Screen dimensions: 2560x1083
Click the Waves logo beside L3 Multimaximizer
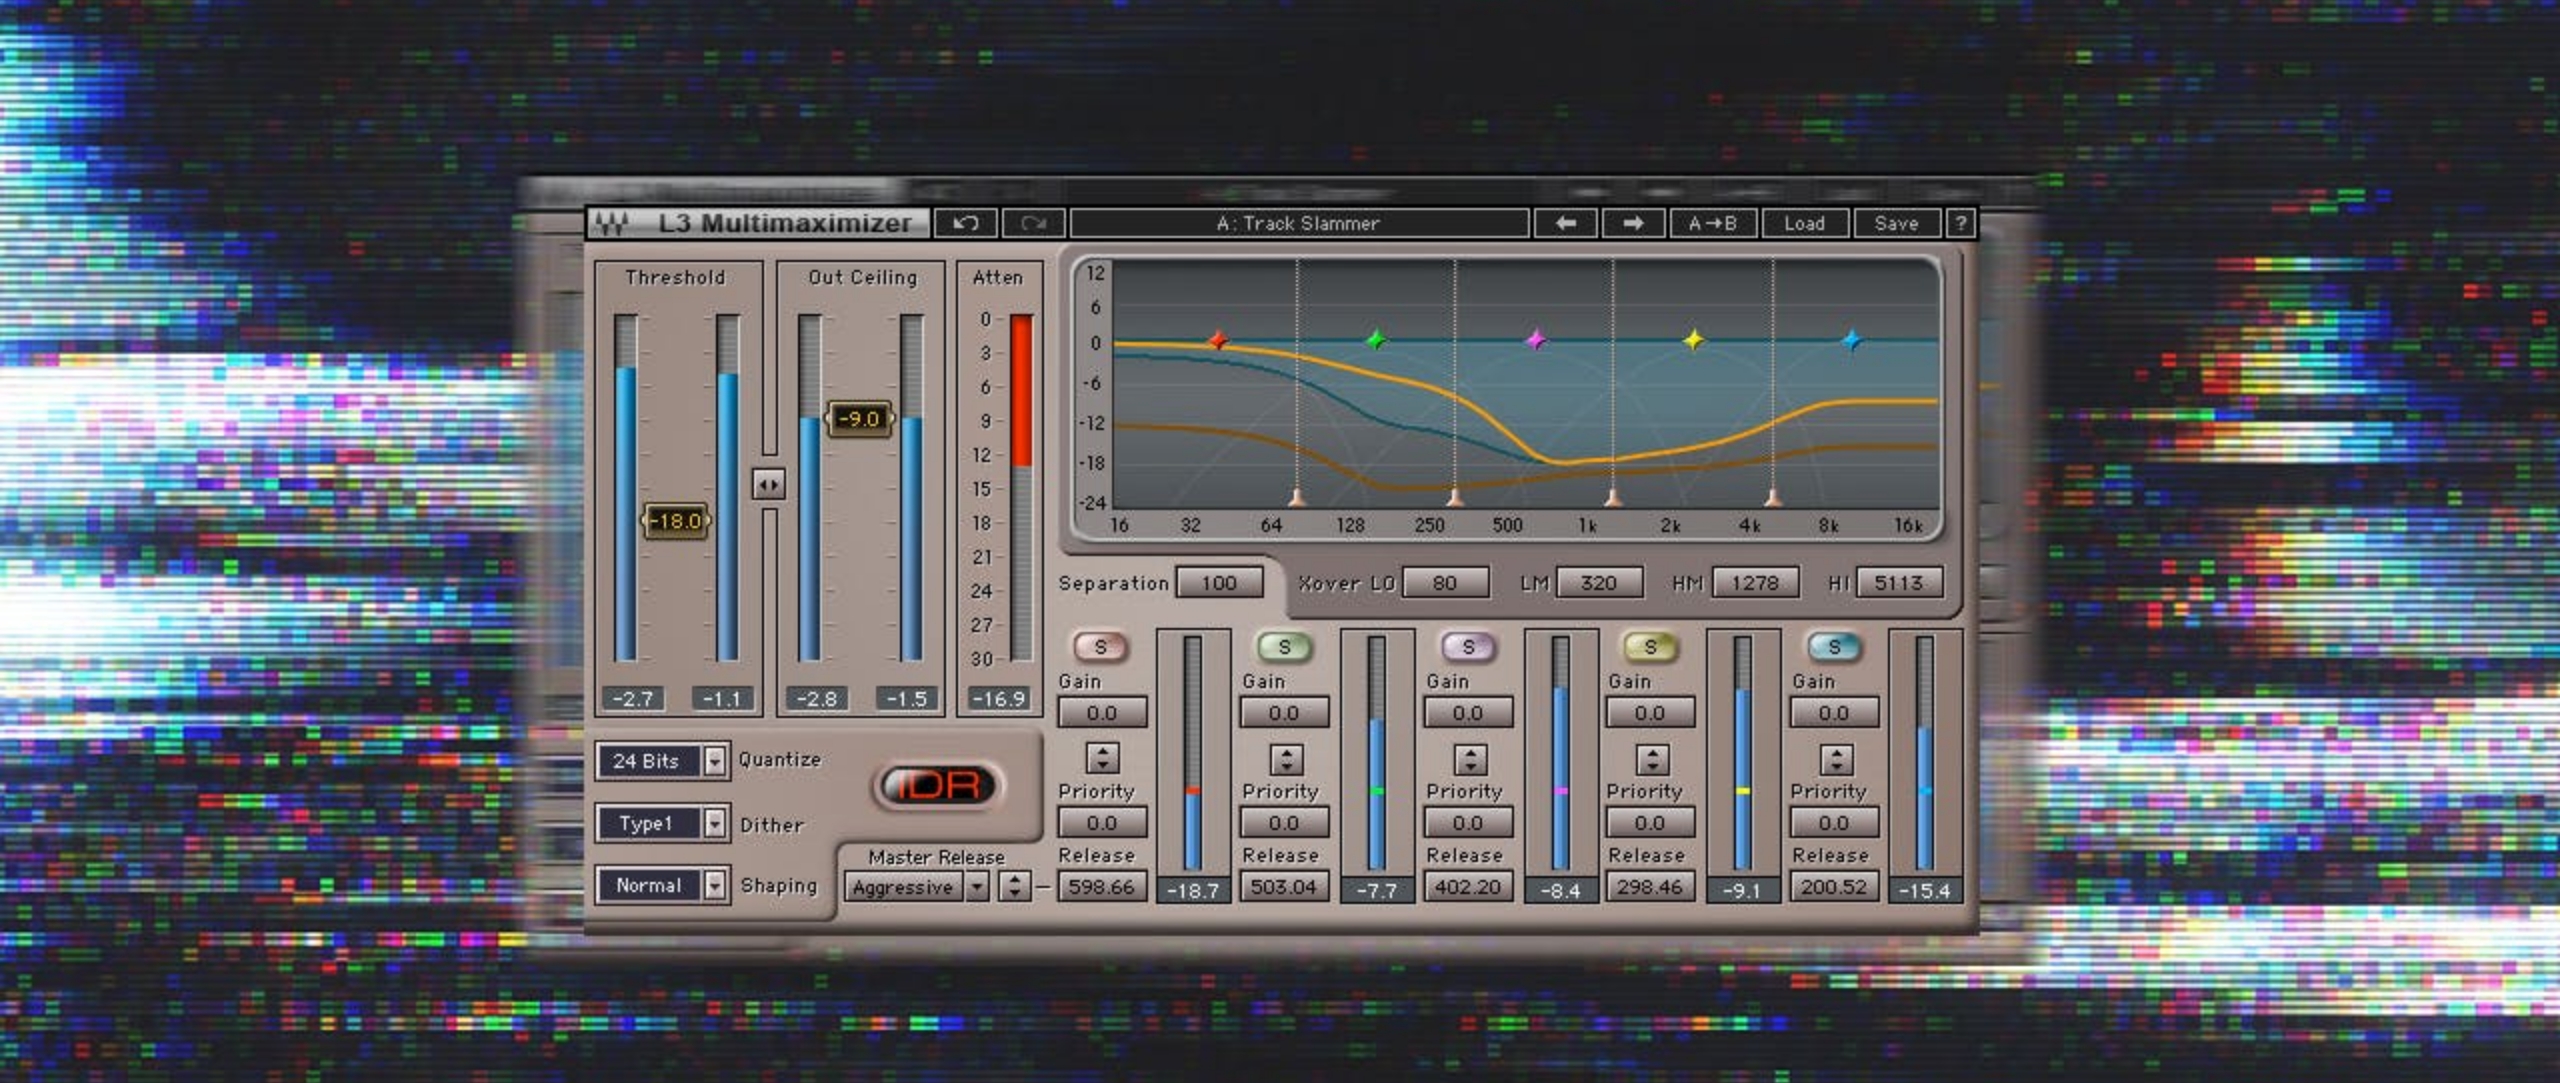[x=611, y=223]
